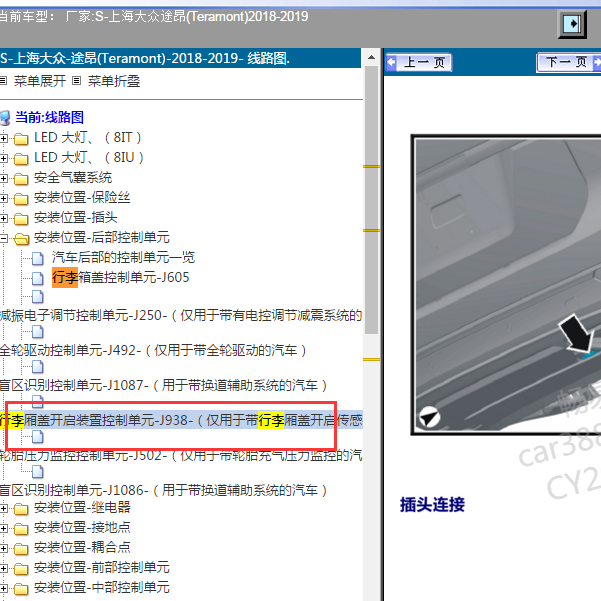
Task: Click page icon above 减振电子调节控制单元-J250
Action: 38,297
